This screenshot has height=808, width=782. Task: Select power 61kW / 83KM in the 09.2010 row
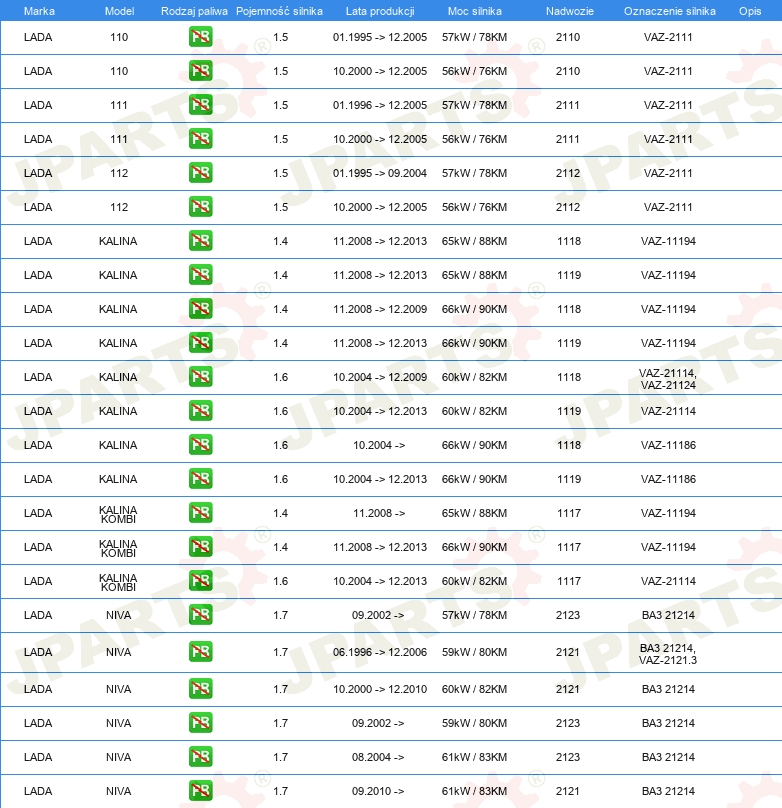(474, 792)
